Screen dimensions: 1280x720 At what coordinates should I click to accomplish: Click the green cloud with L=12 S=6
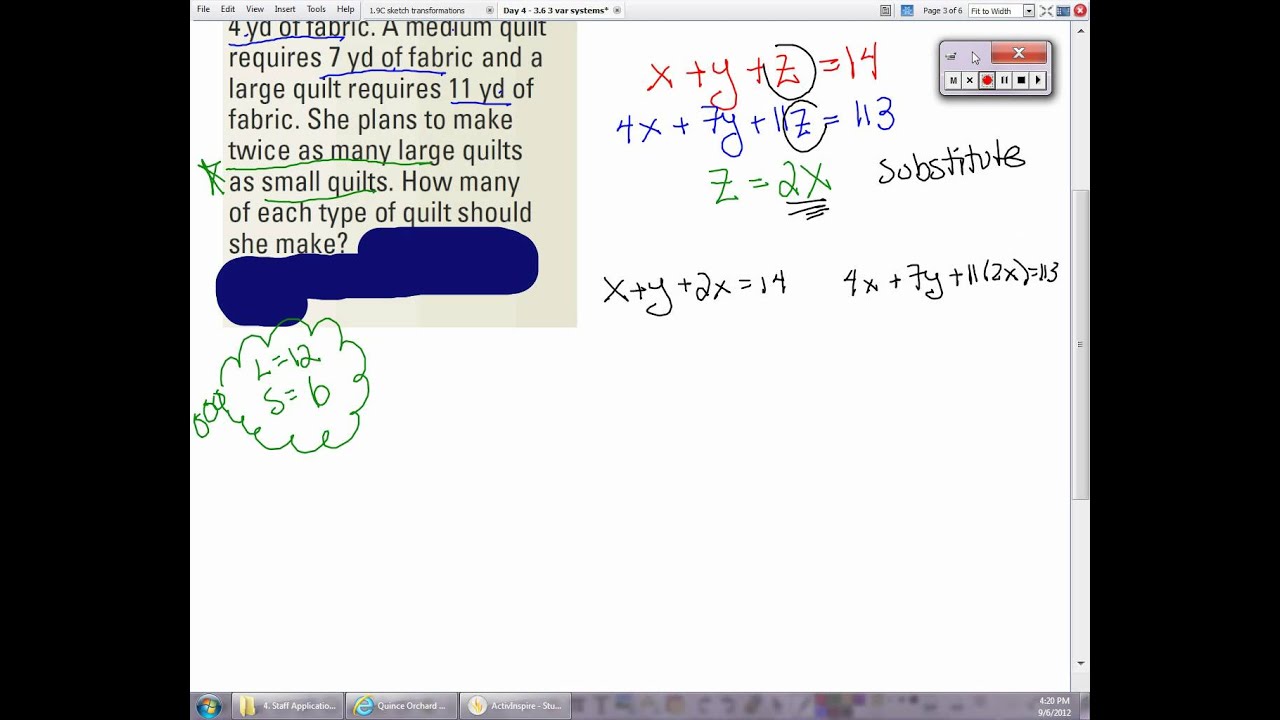(292, 385)
